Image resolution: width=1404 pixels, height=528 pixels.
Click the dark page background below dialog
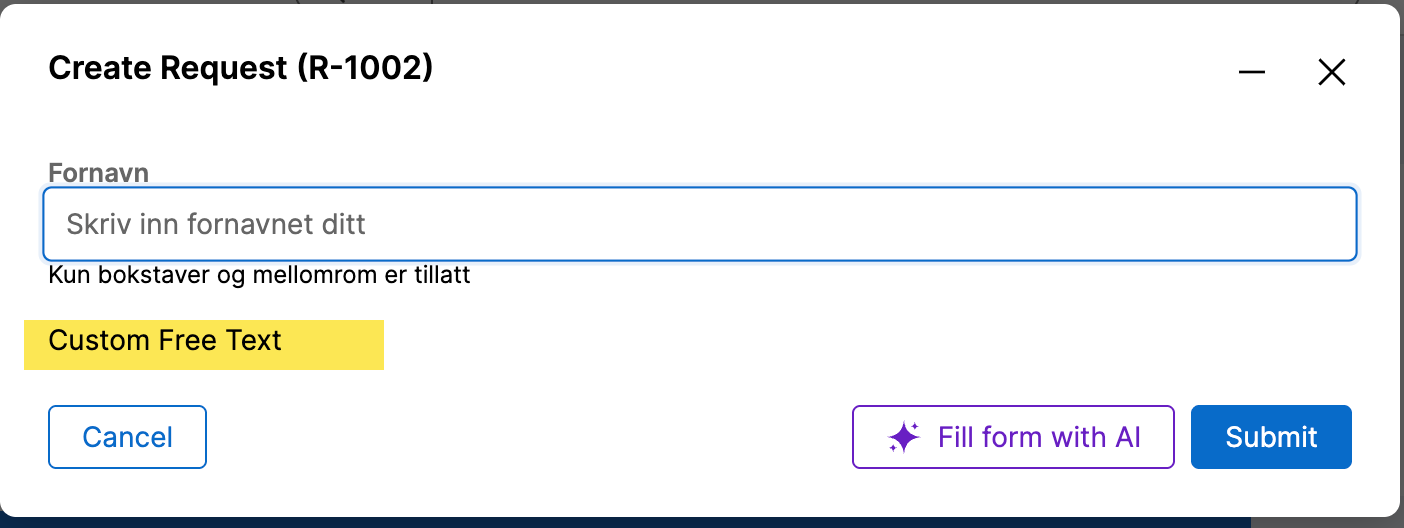[x=600, y=522]
